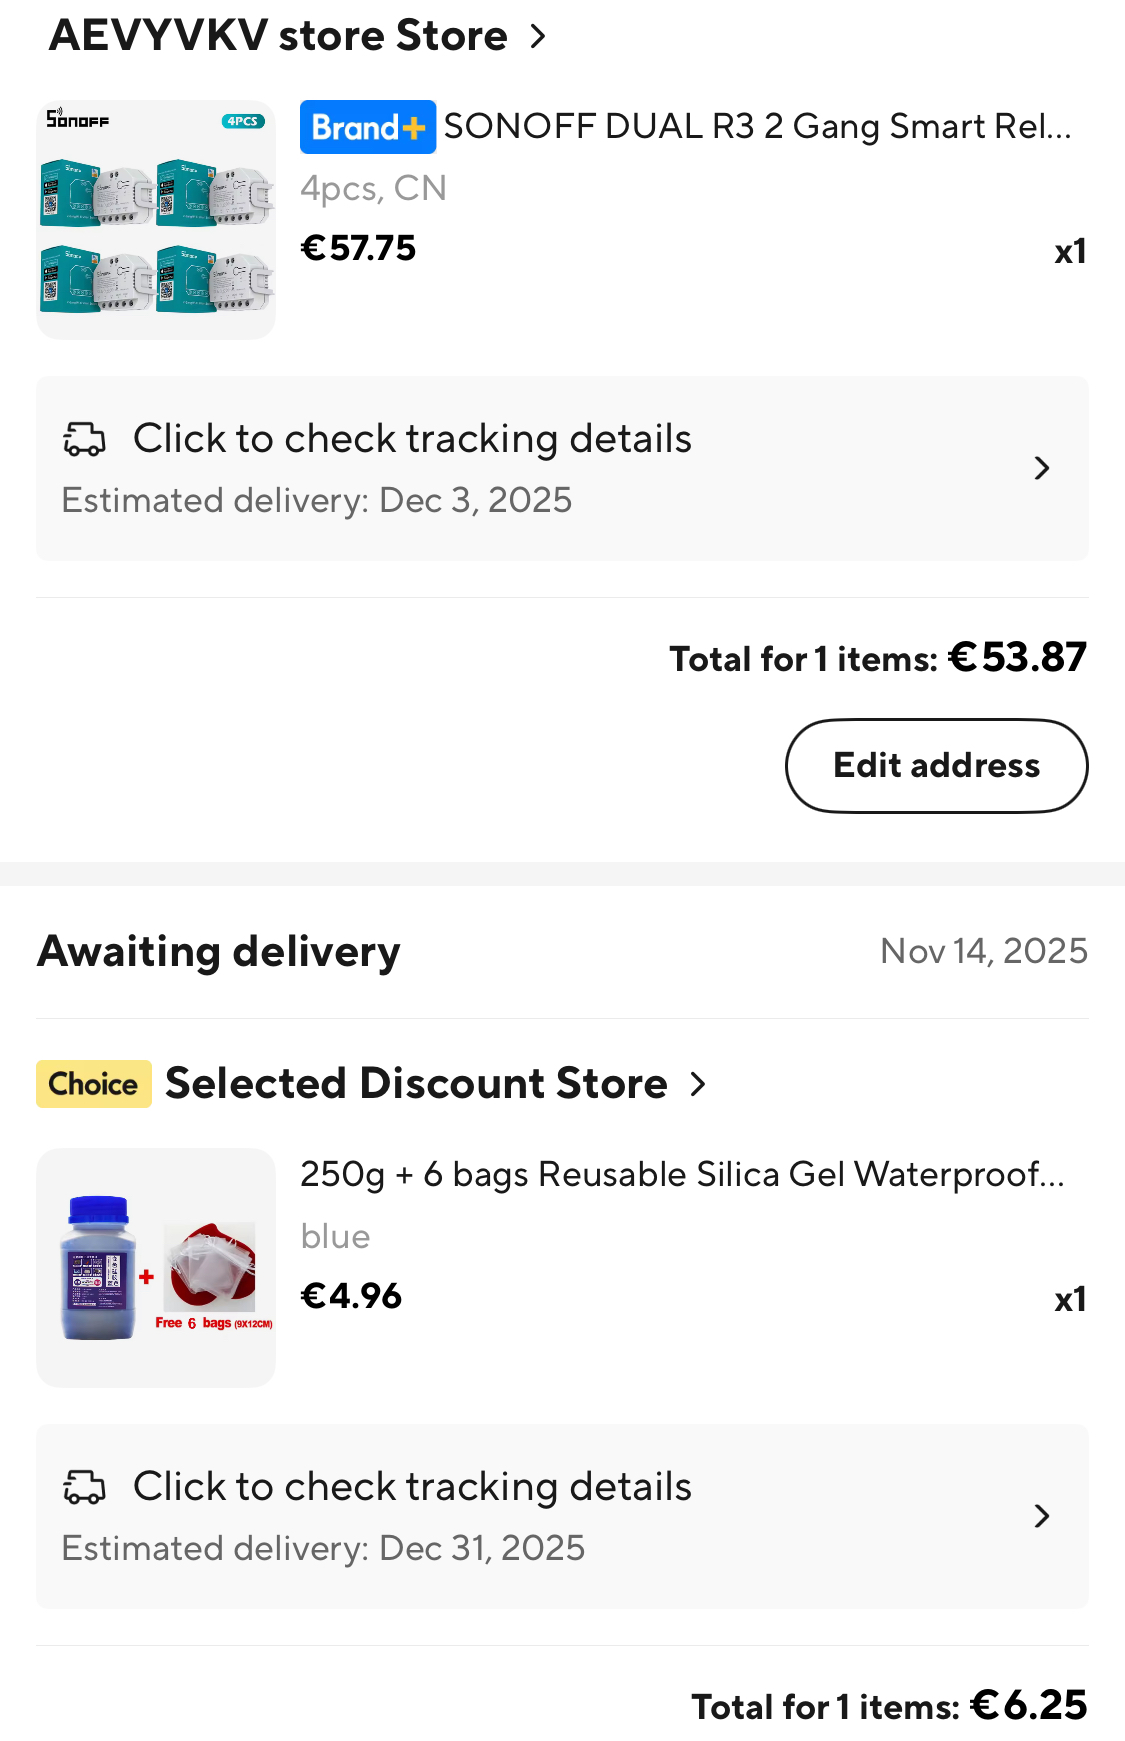This screenshot has height=1741, width=1125.
Task: Click the Choice badge
Action: (94, 1084)
